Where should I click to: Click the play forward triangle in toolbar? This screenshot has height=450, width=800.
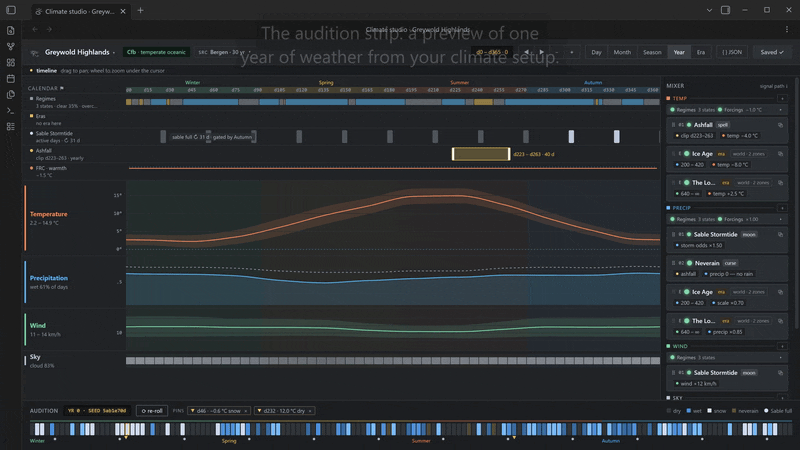[x=541, y=52]
